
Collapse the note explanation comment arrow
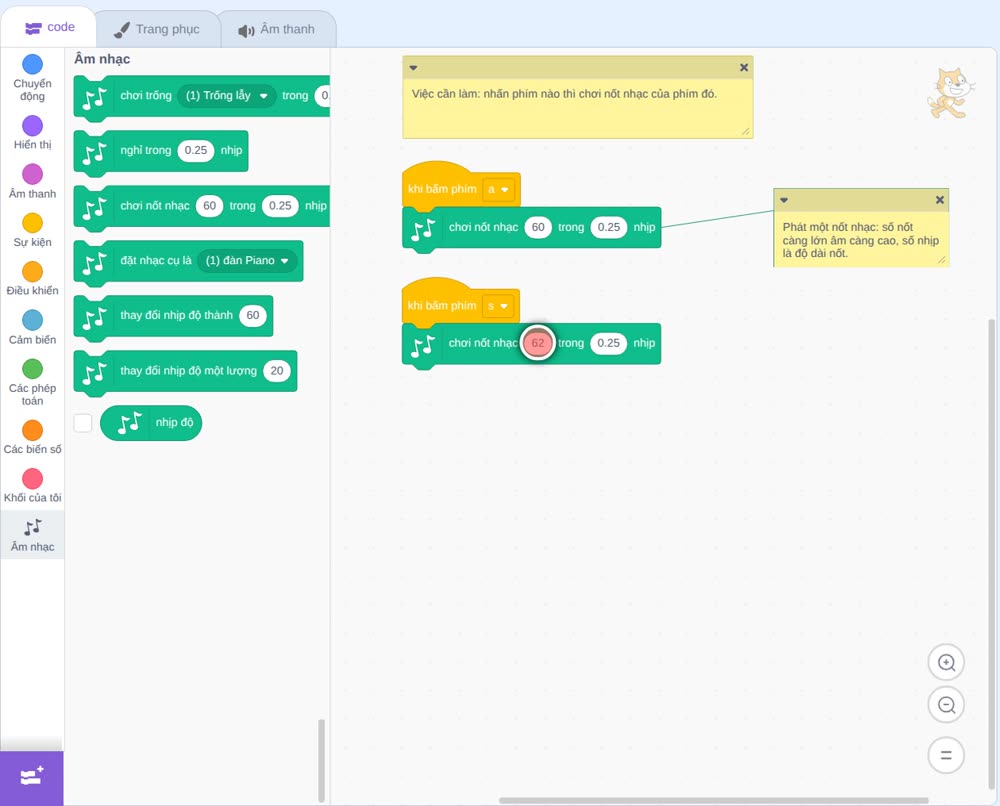tap(784, 200)
